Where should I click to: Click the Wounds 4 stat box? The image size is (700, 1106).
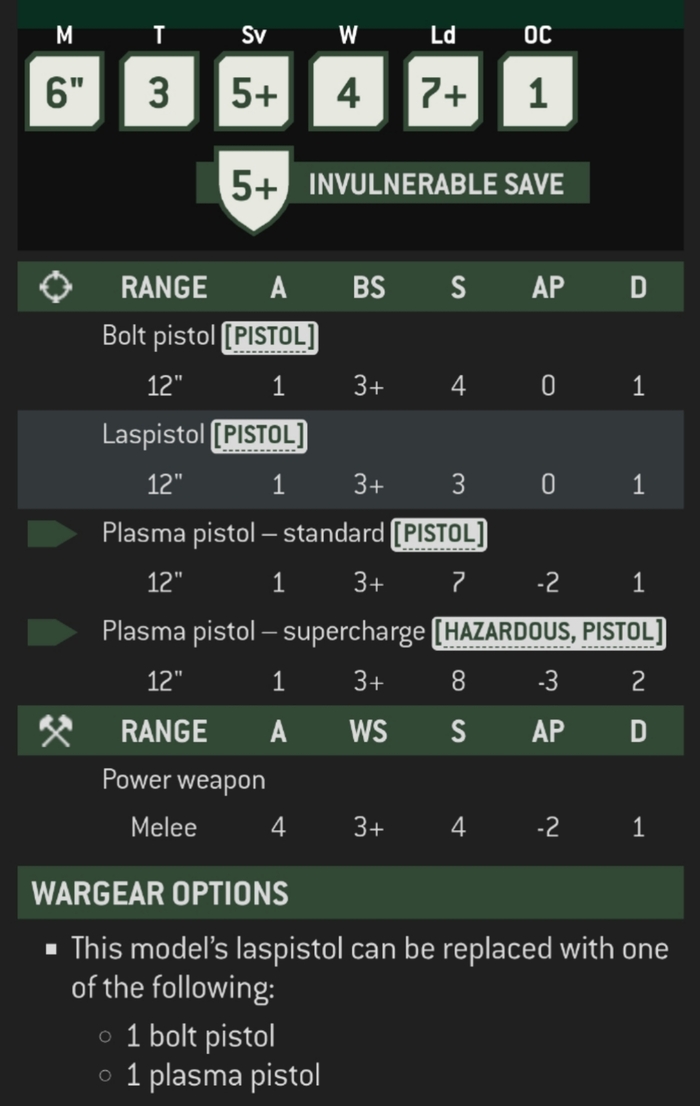click(347, 92)
